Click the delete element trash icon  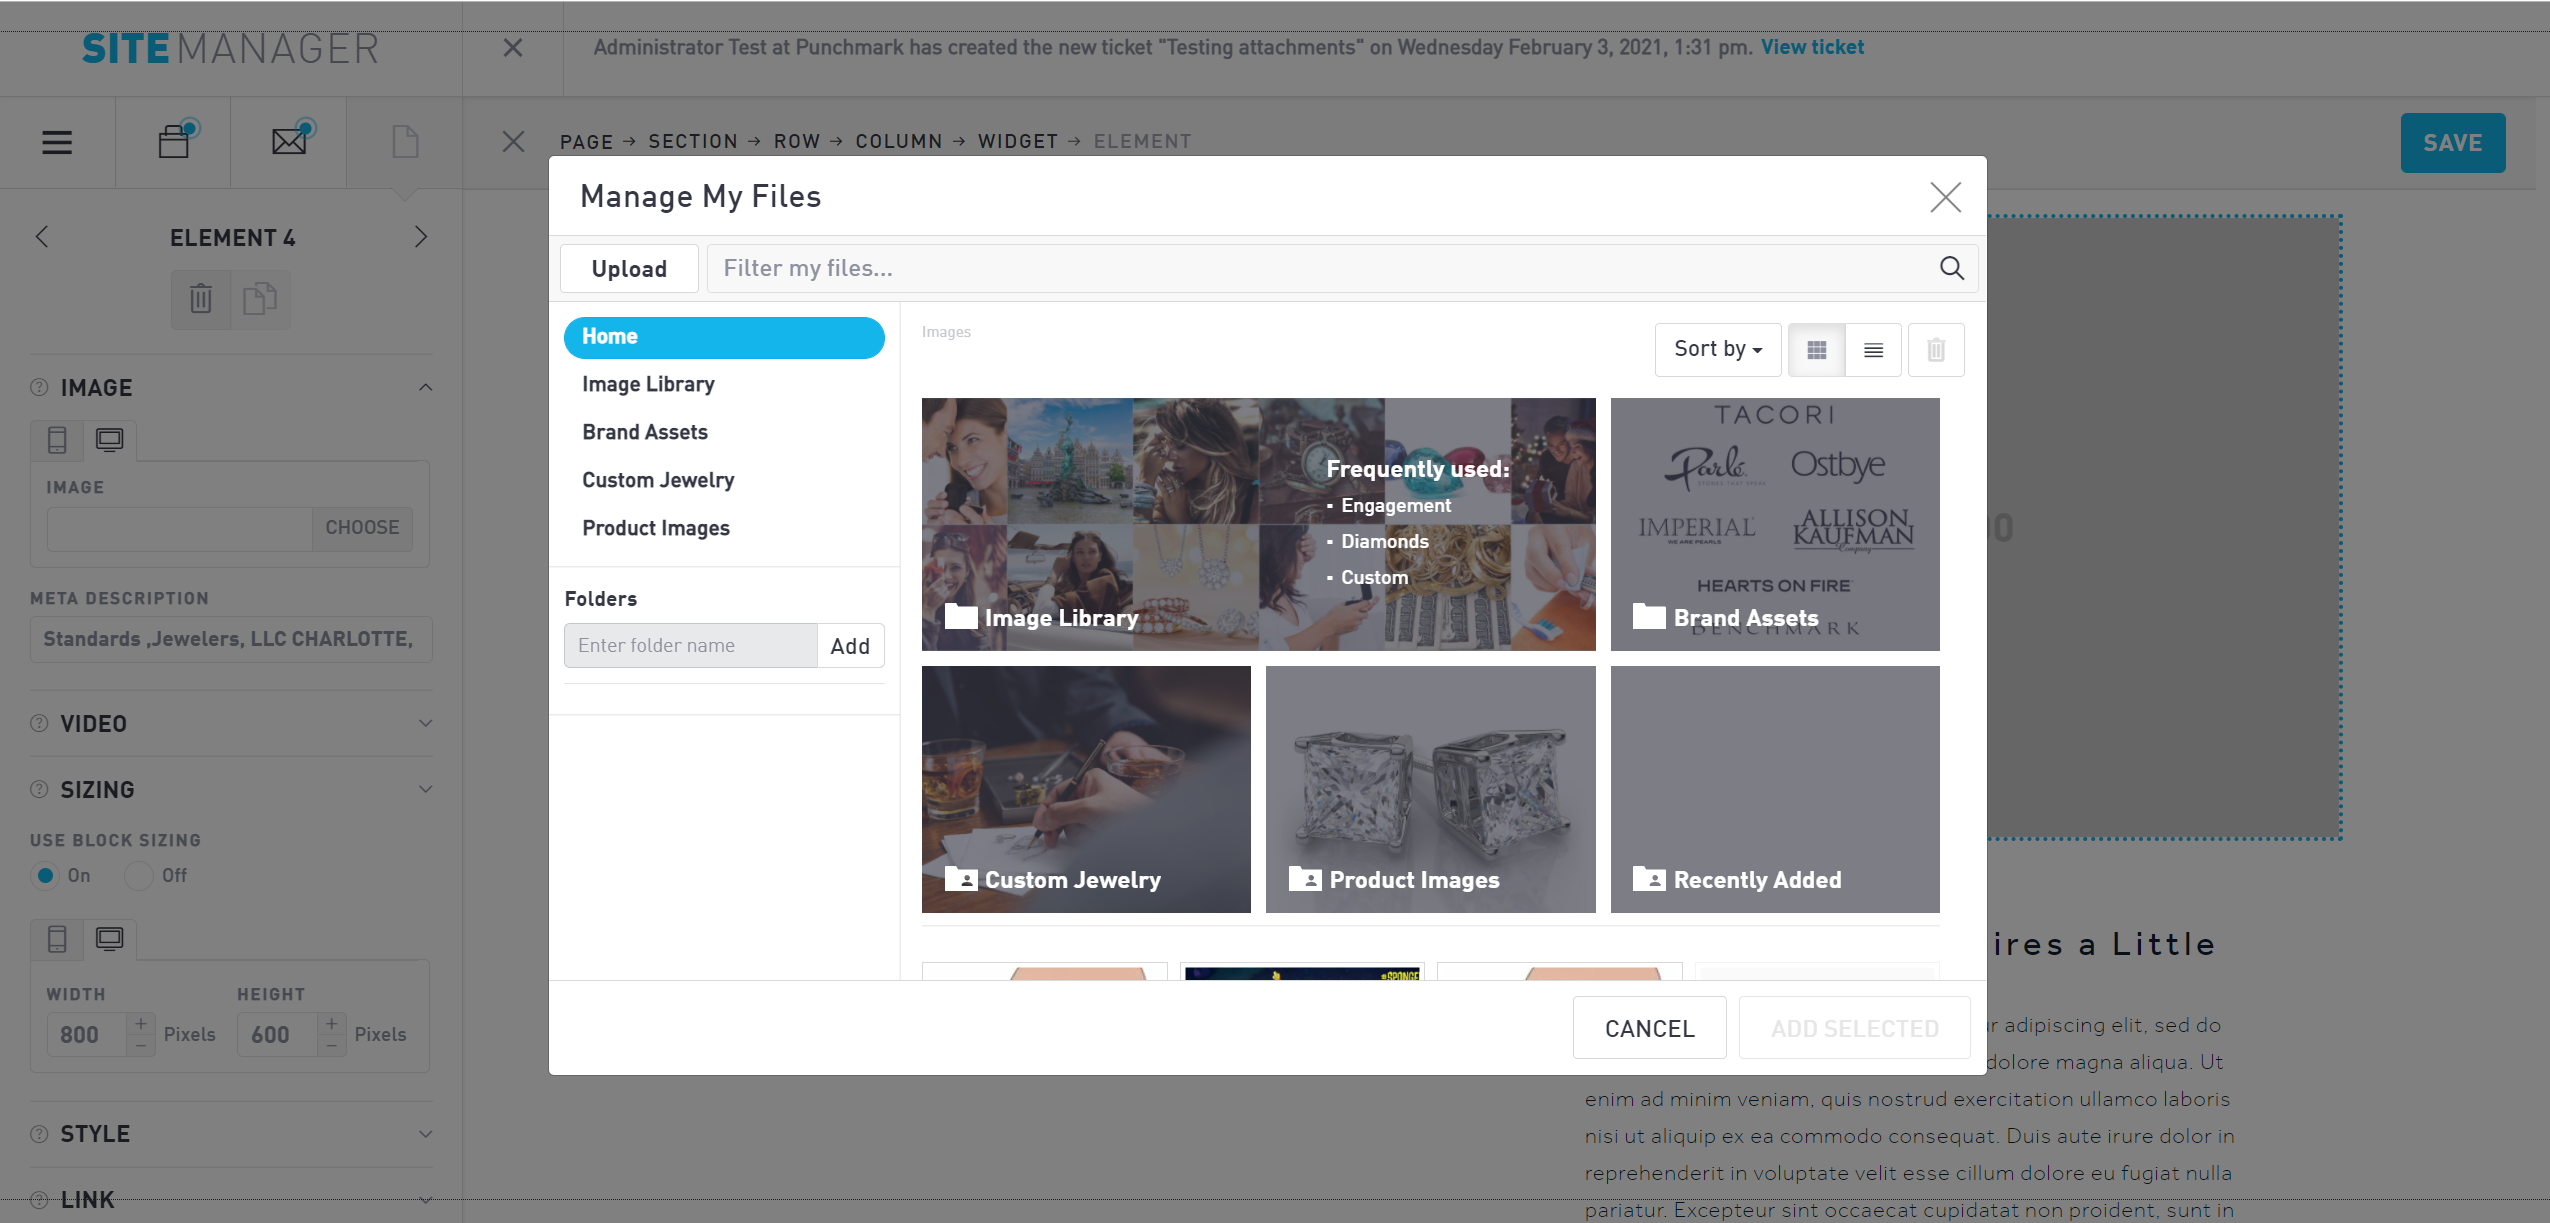201,299
